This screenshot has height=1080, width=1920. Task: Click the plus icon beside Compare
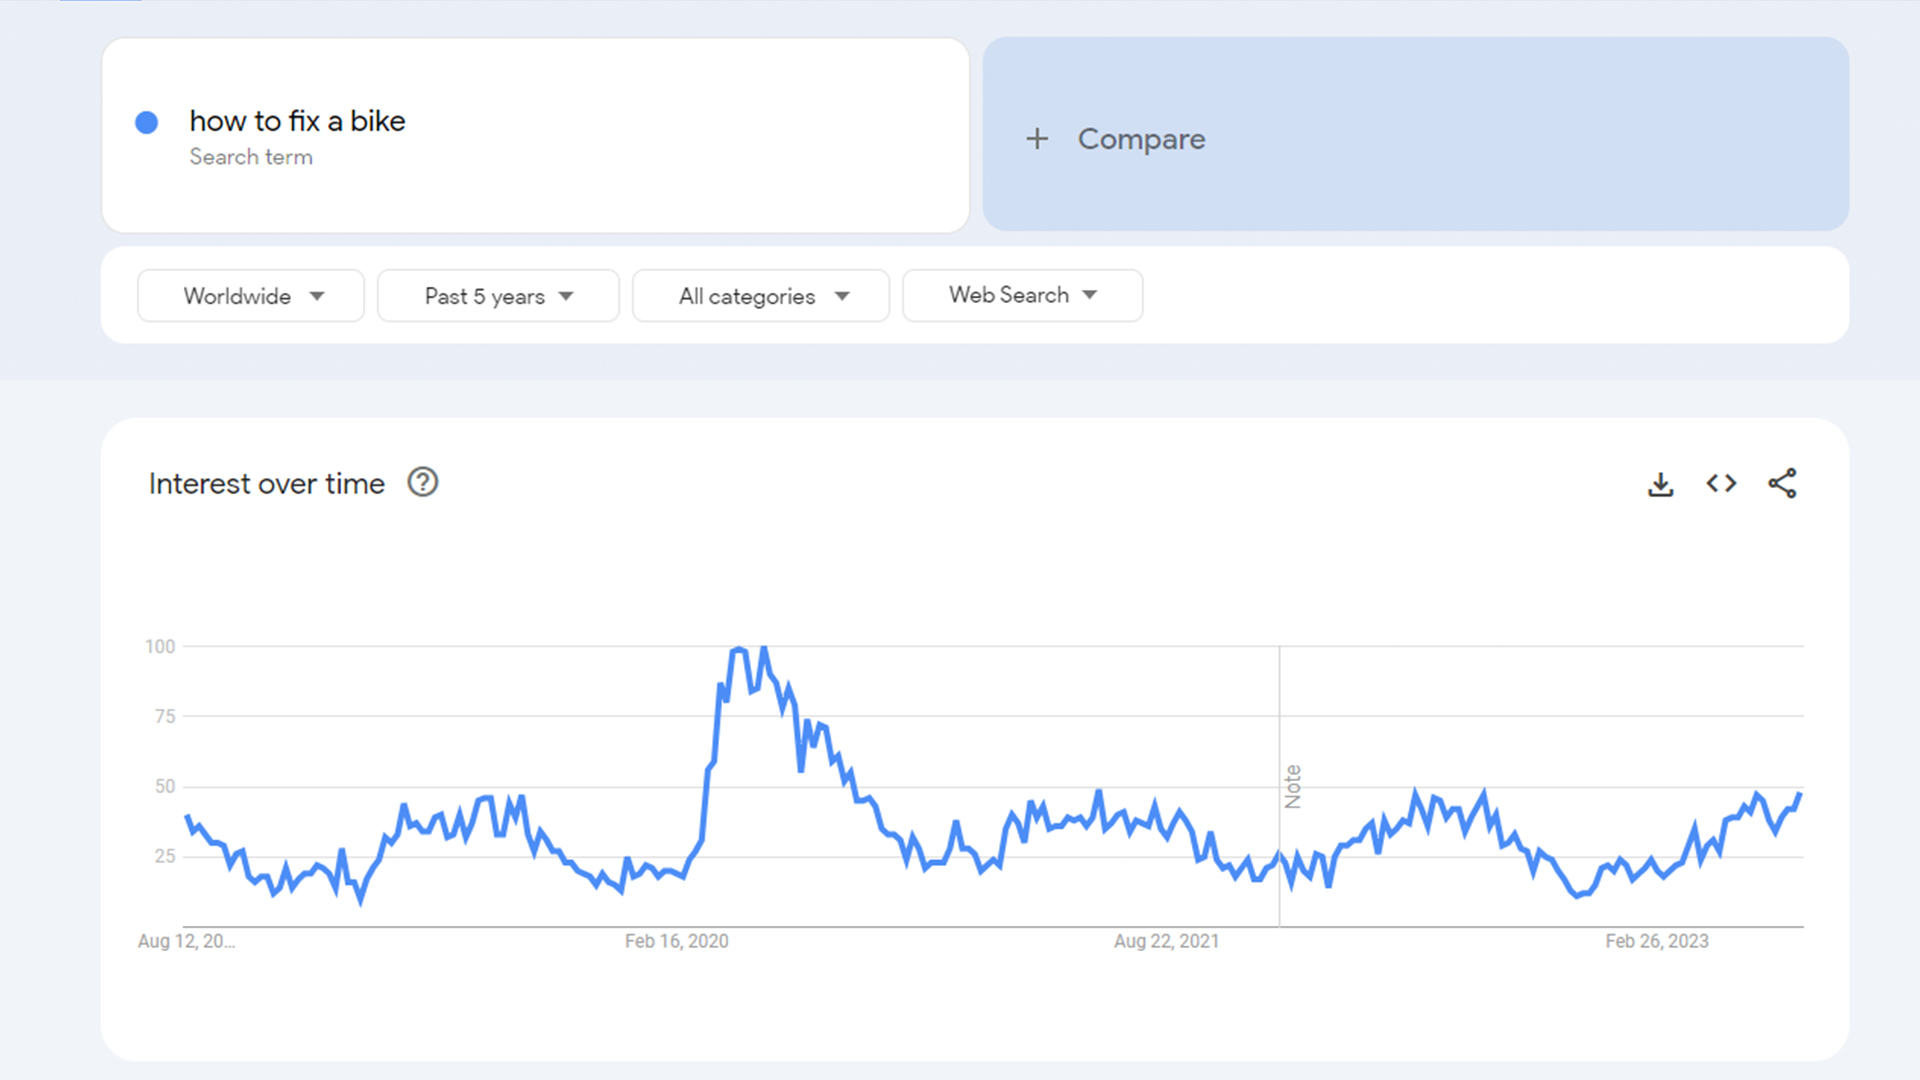[x=1037, y=139]
